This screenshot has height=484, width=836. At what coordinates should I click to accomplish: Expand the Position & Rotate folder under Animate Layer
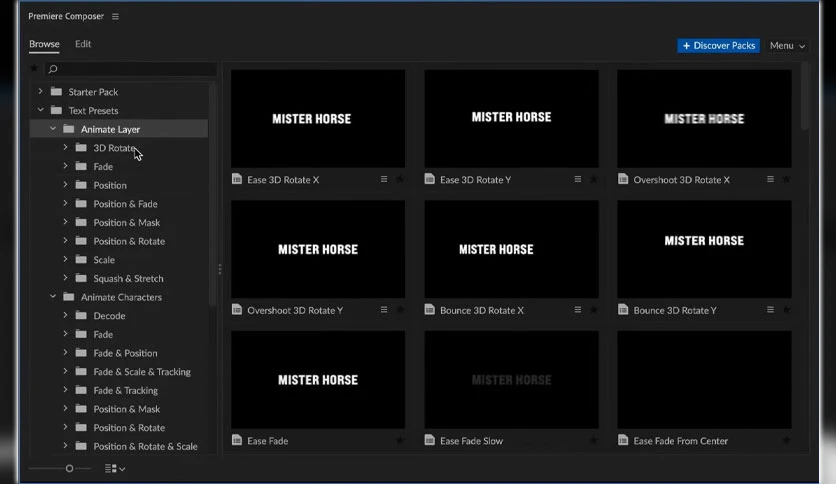[x=65, y=240]
